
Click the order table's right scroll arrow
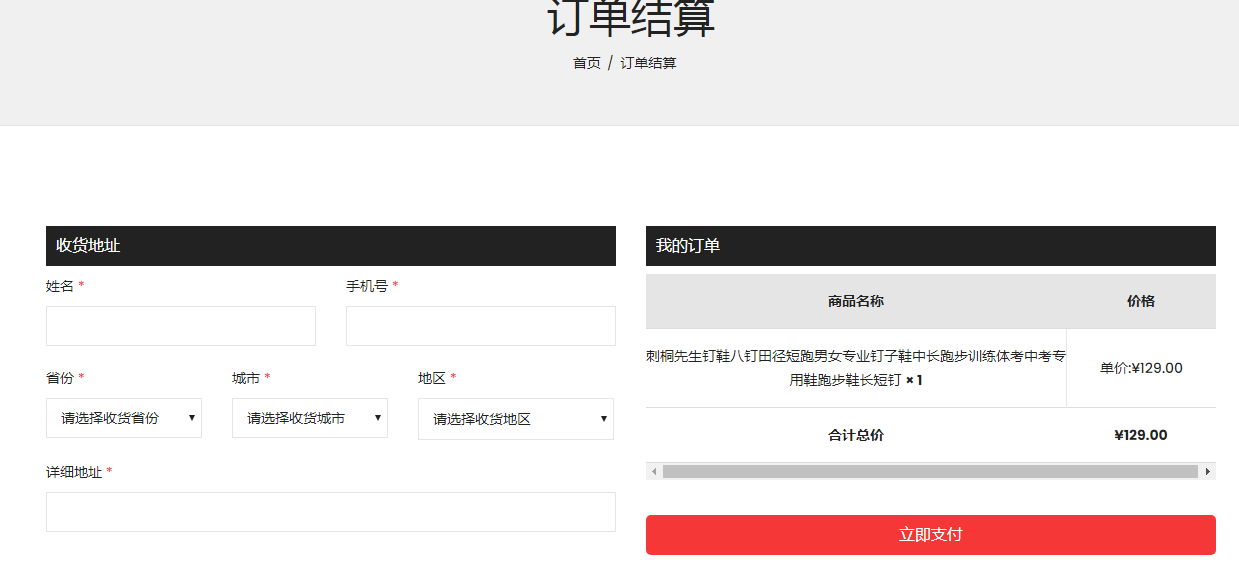tap(1207, 471)
